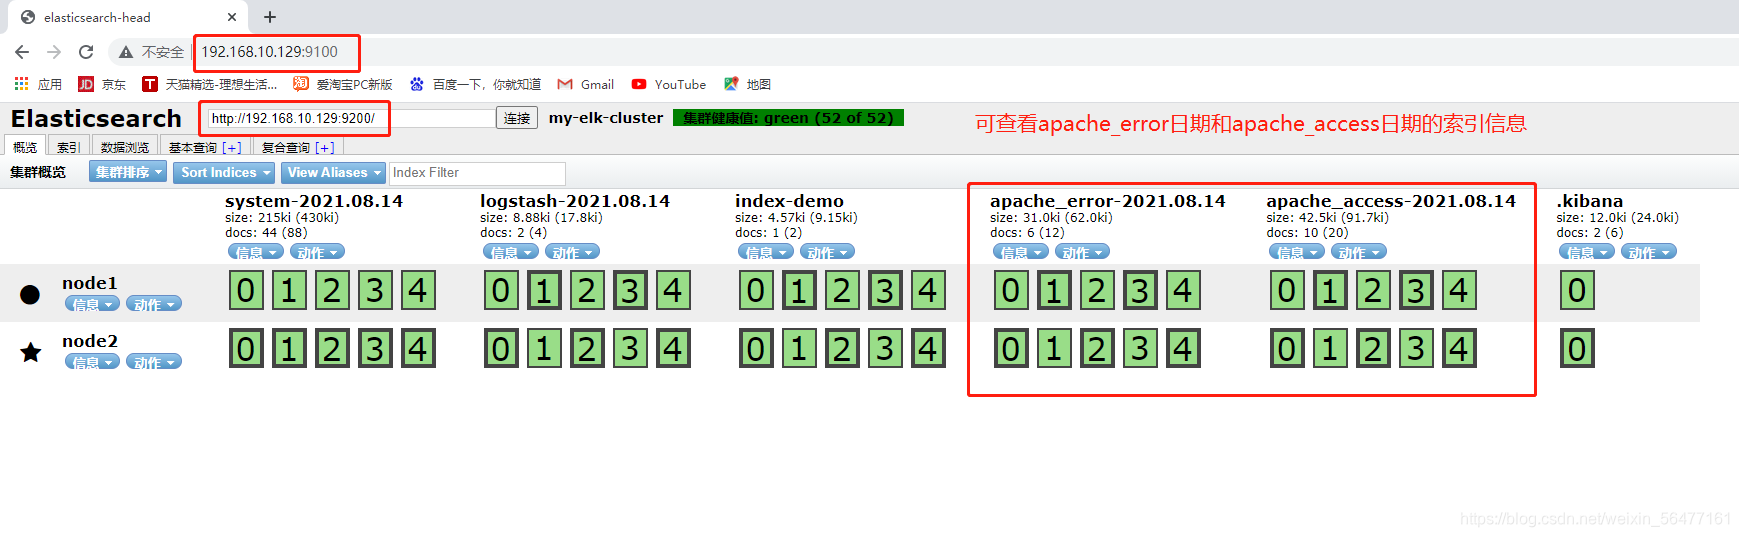1739x537 pixels.
Task: Switch to the 概览 overview tab
Action: coord(25,147)
